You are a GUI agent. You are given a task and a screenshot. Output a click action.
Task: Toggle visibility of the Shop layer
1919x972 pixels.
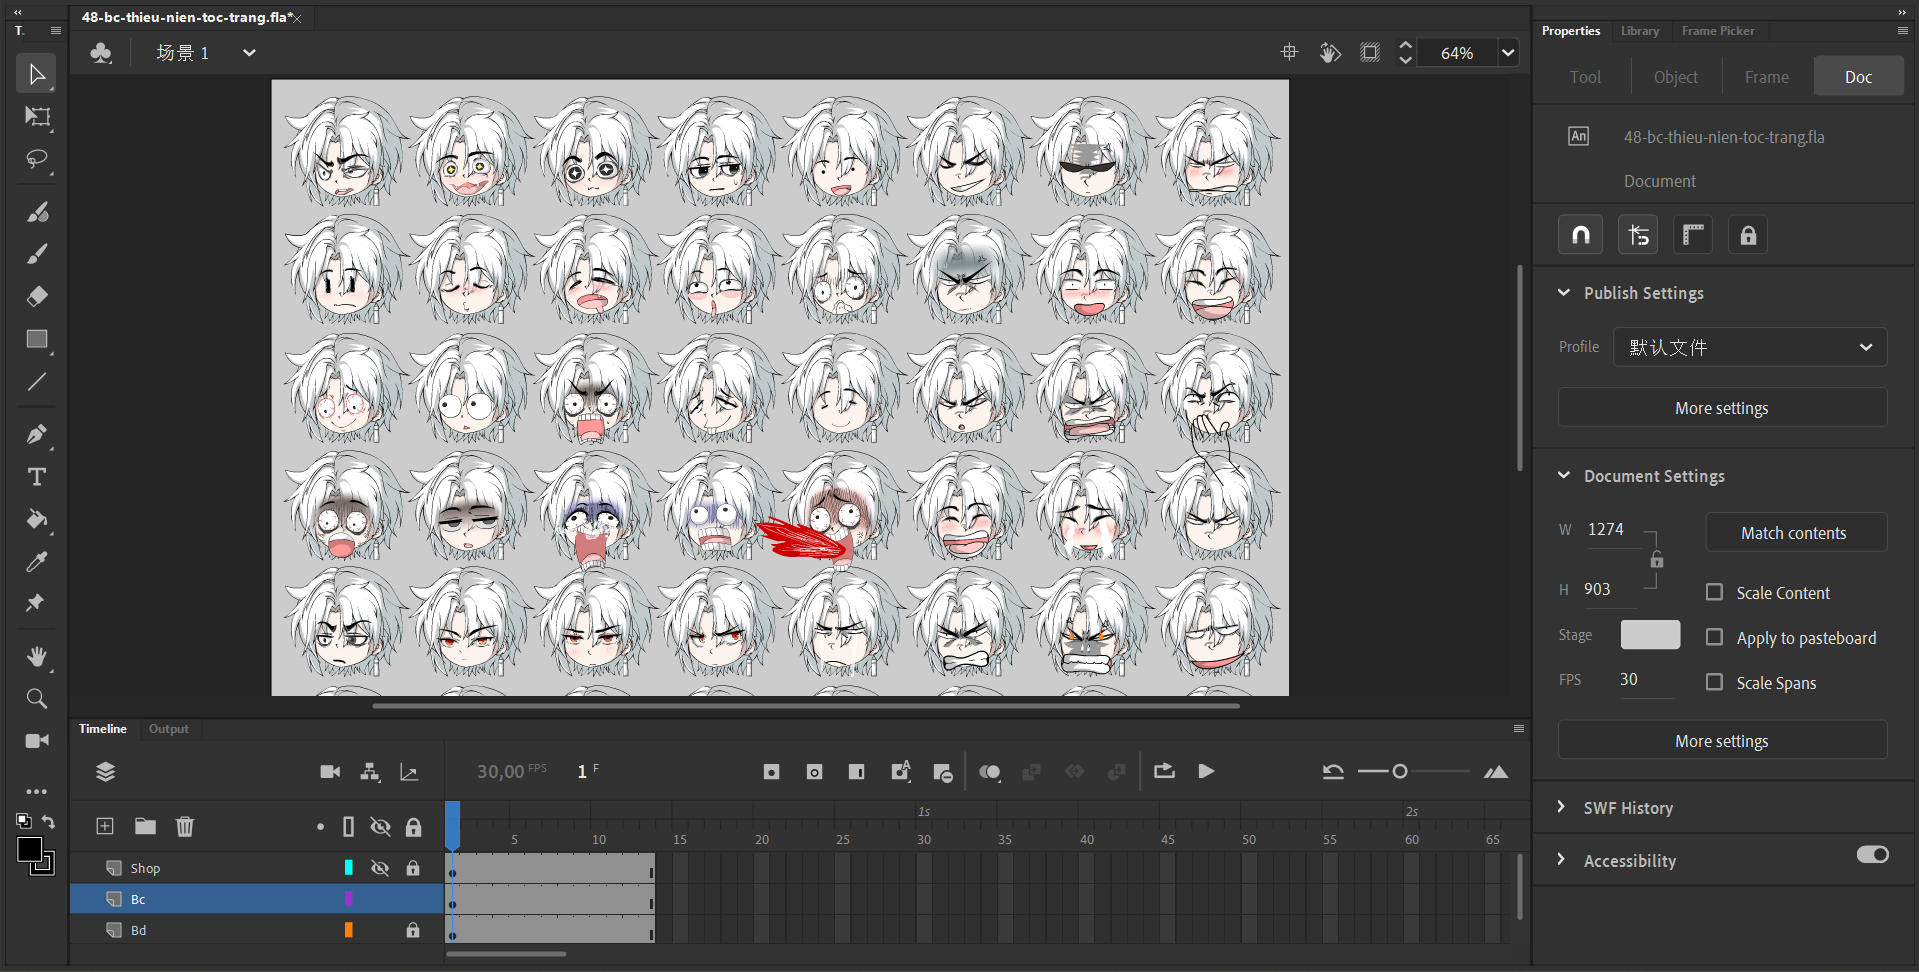pyautogui.click(x=380, y=868)
